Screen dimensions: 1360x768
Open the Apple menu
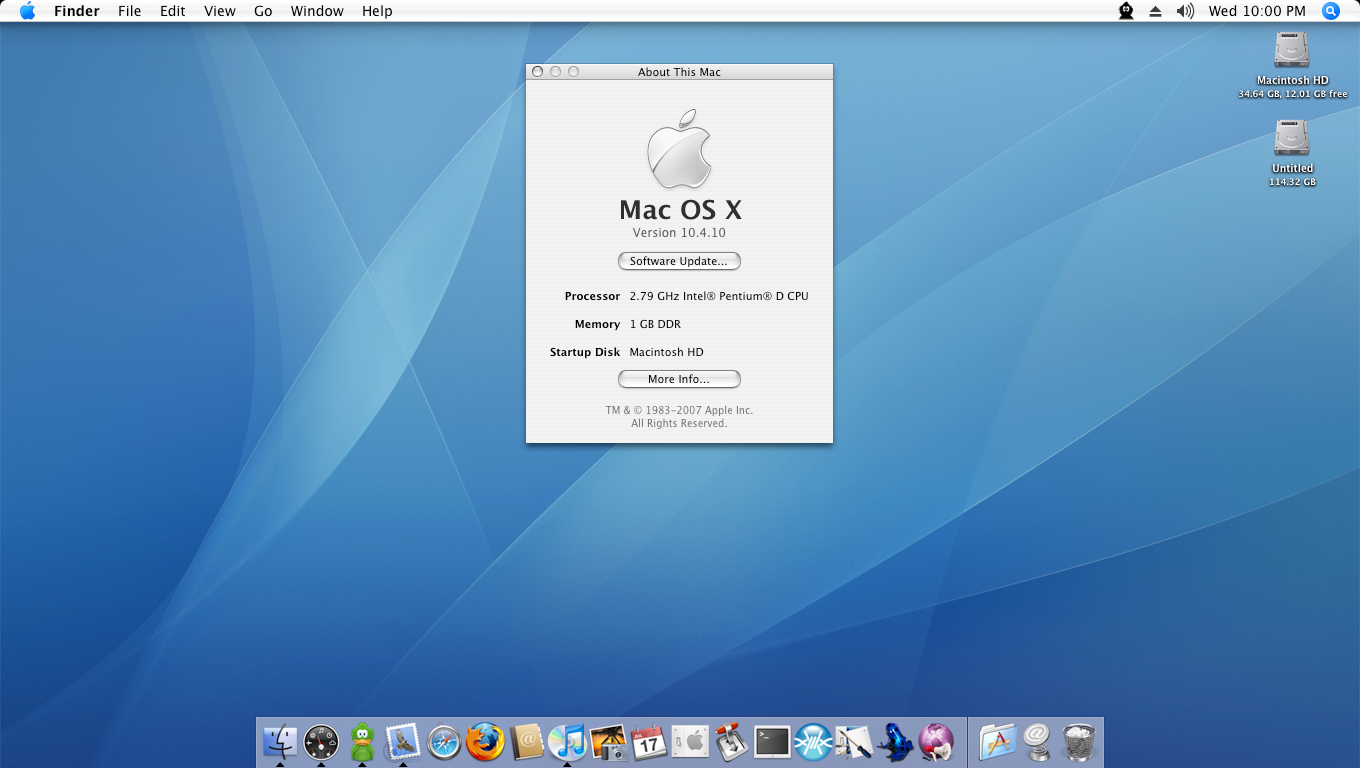pos(28,11)
